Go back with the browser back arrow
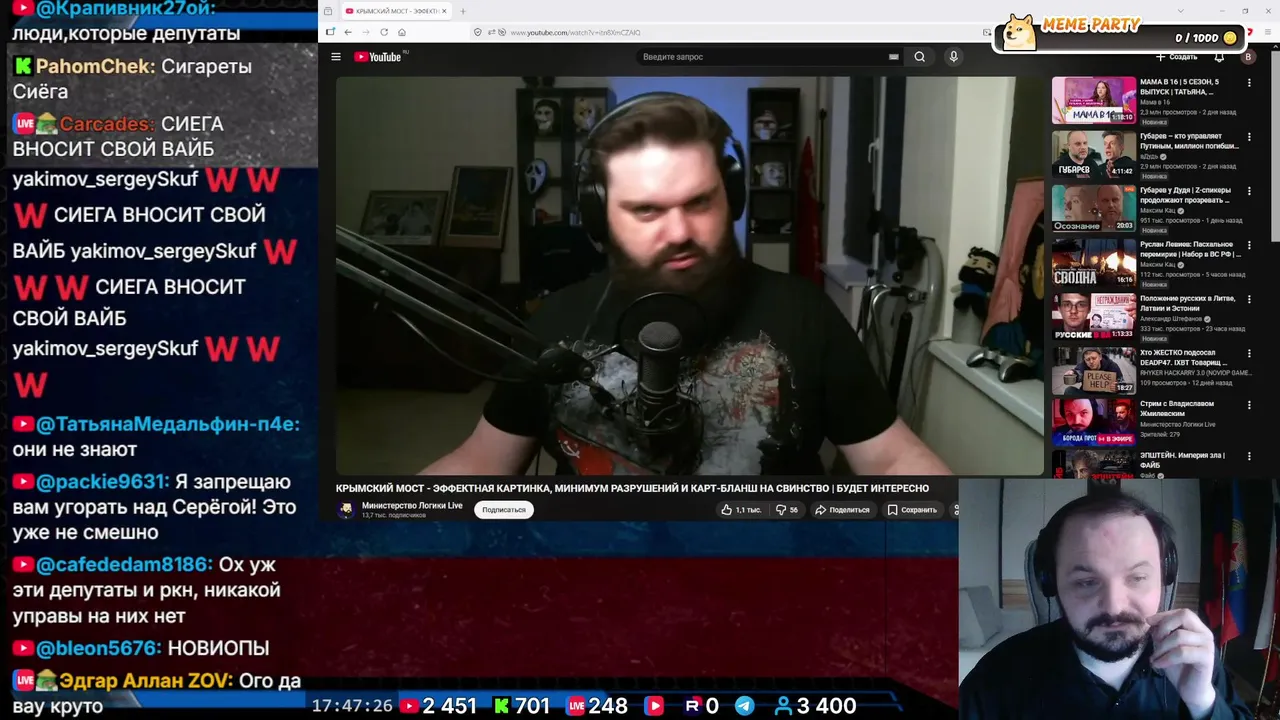 click(348, 32)
